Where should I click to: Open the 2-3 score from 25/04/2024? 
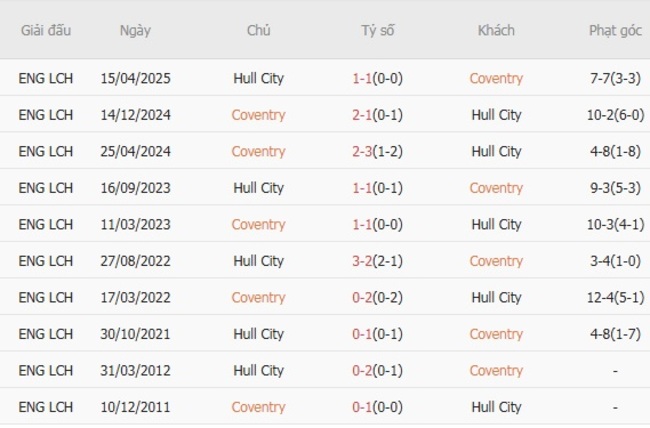coord(378,152)
